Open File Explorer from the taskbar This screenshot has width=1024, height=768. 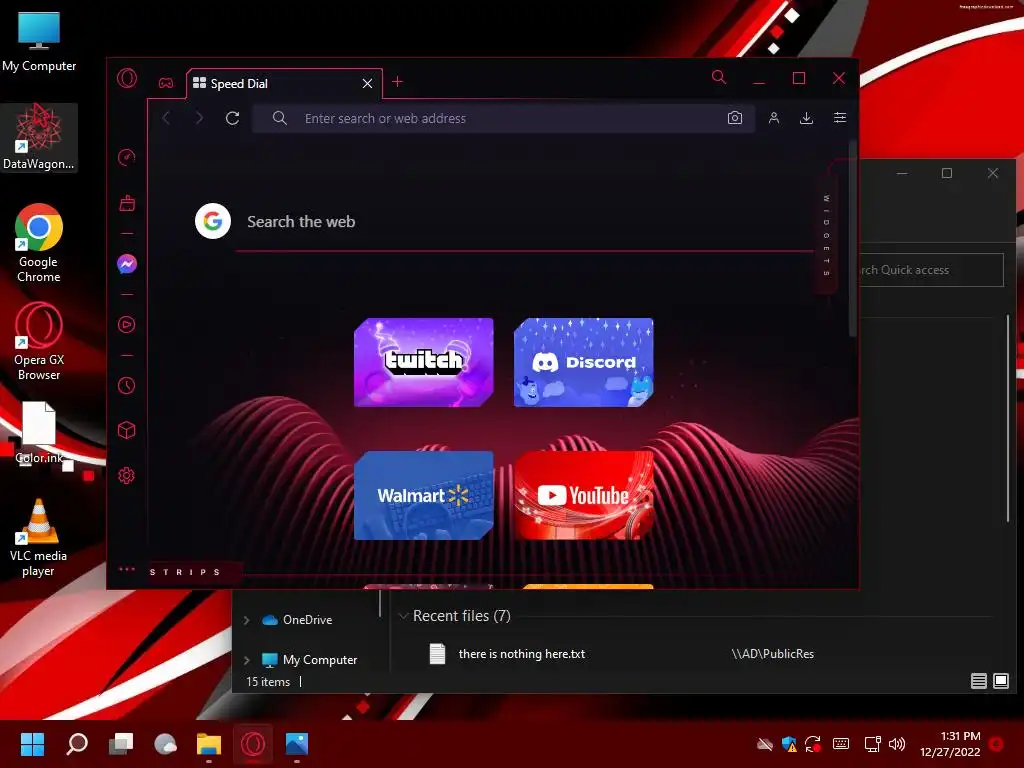tap(209, 743)
